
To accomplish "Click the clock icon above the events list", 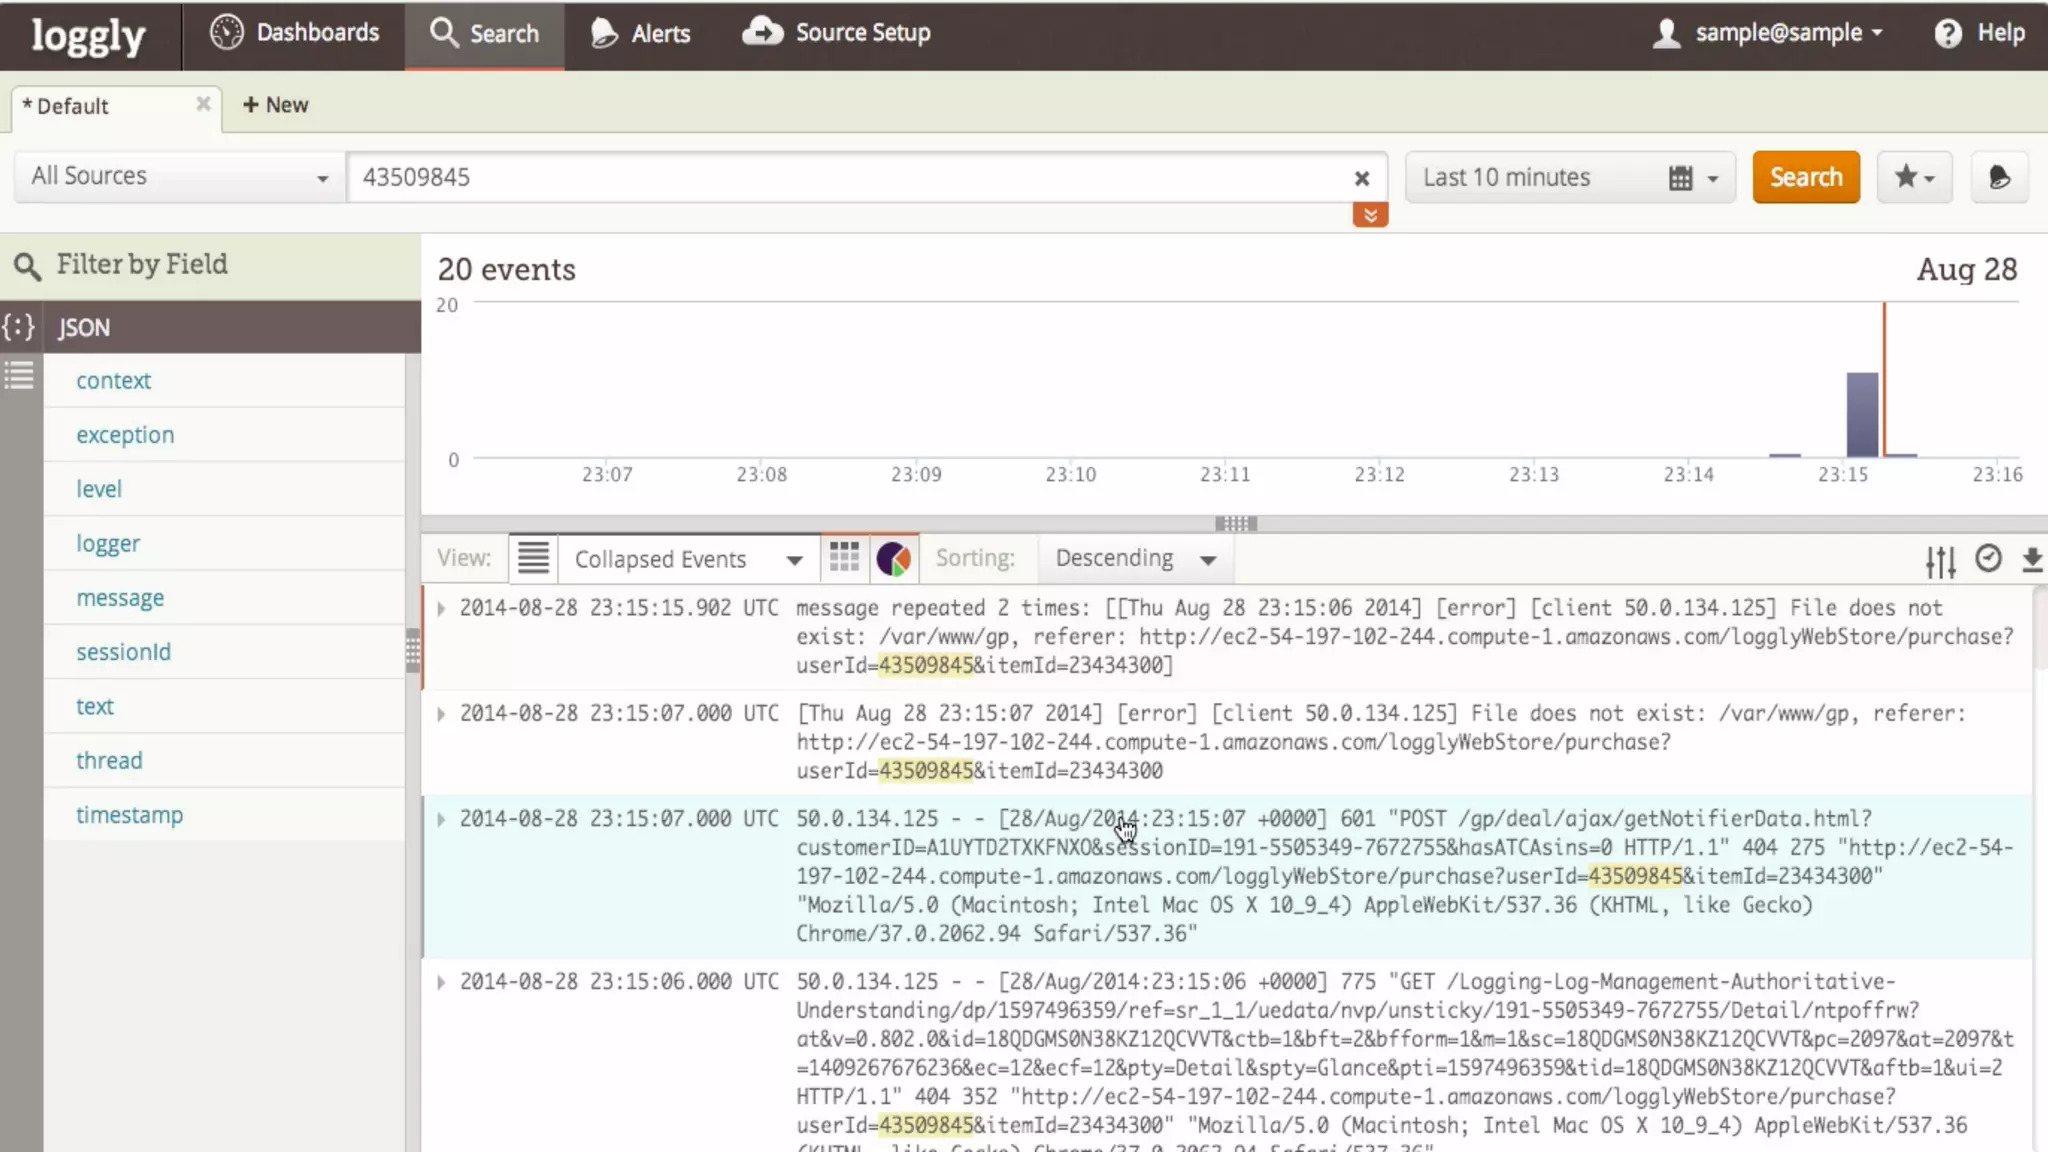I will tap(1988, 558).
